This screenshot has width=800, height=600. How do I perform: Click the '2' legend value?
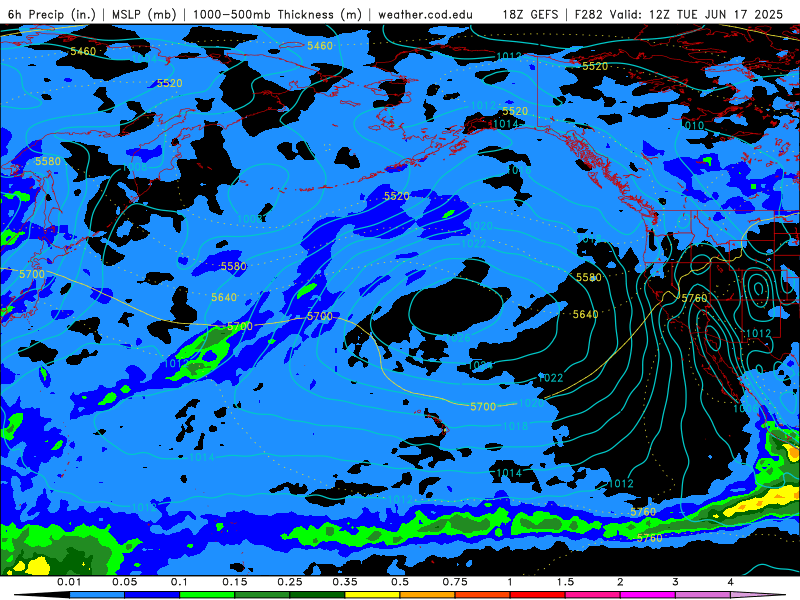coord(620,582)
